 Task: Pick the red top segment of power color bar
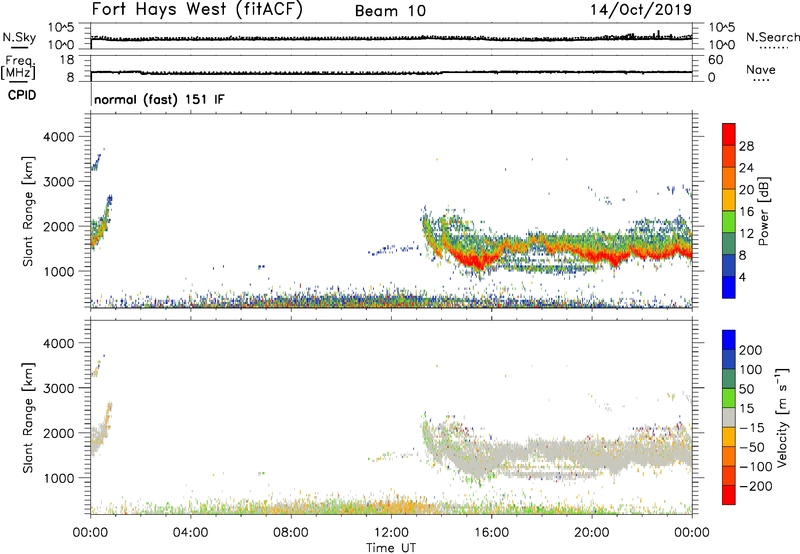coord(729,134)
